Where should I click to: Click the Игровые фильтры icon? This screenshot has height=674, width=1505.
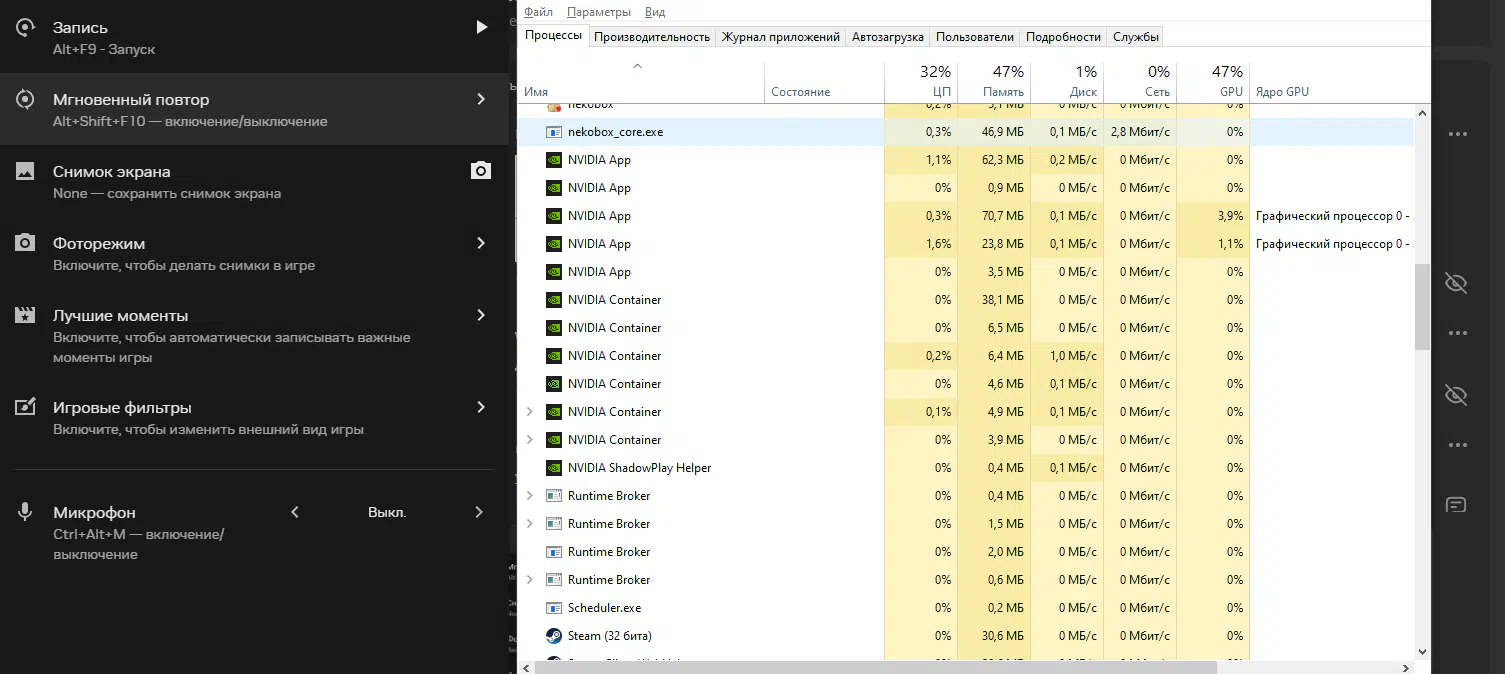coord(25,407)
